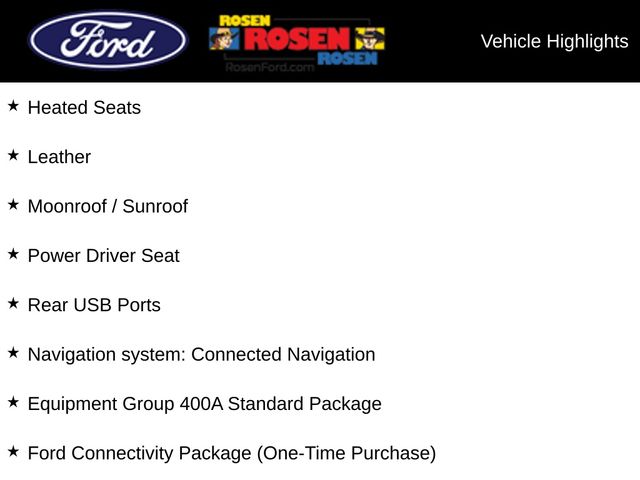Click the Vehicle Highlights heading
This screenshot has height=480, width=640.
[554, 41]
